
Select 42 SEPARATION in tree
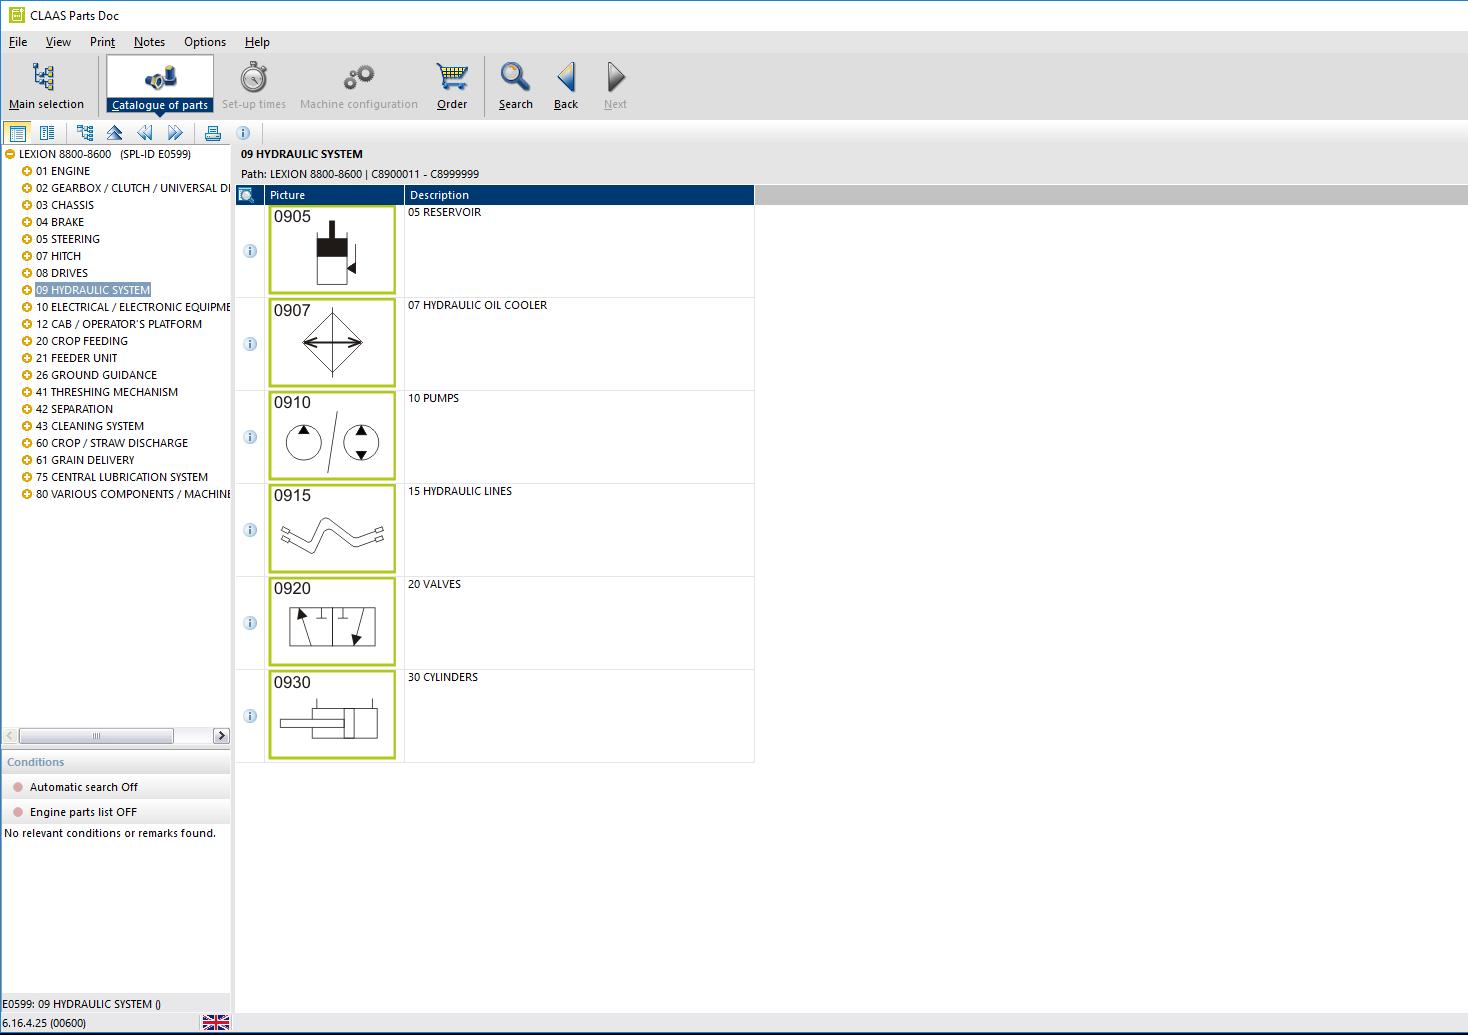pyautogui.click(x=74, y=409)
